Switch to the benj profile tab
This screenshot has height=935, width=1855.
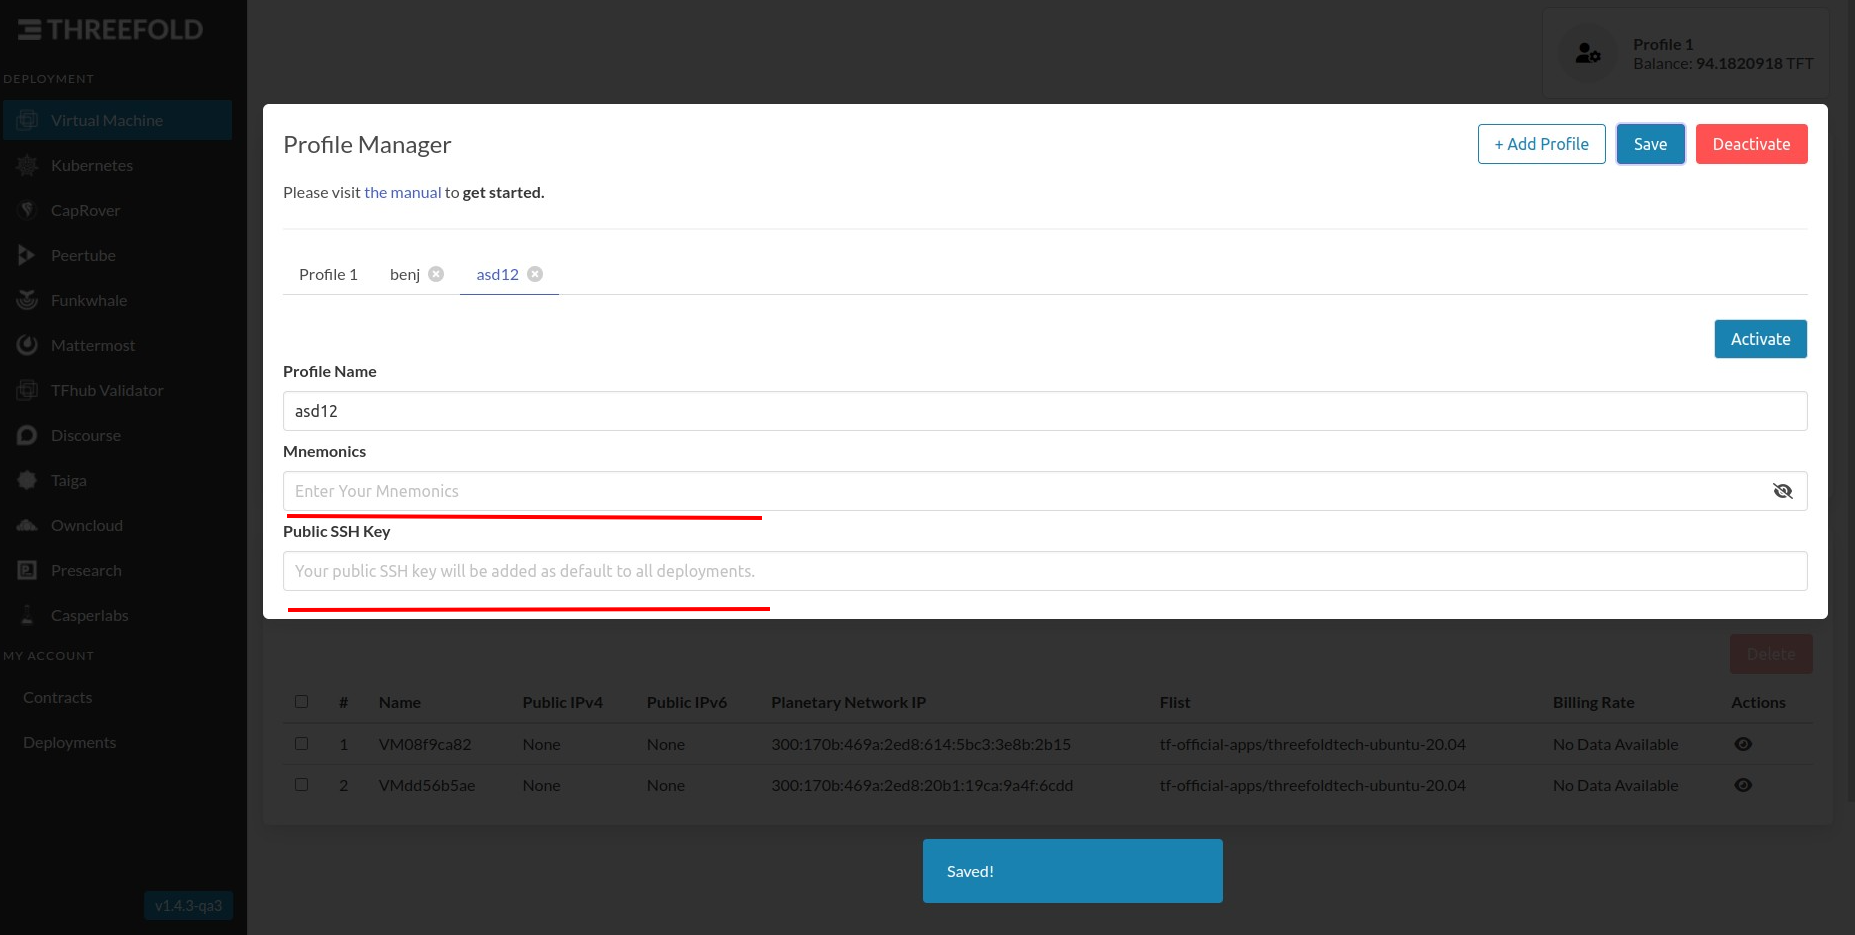click(404, 274)
